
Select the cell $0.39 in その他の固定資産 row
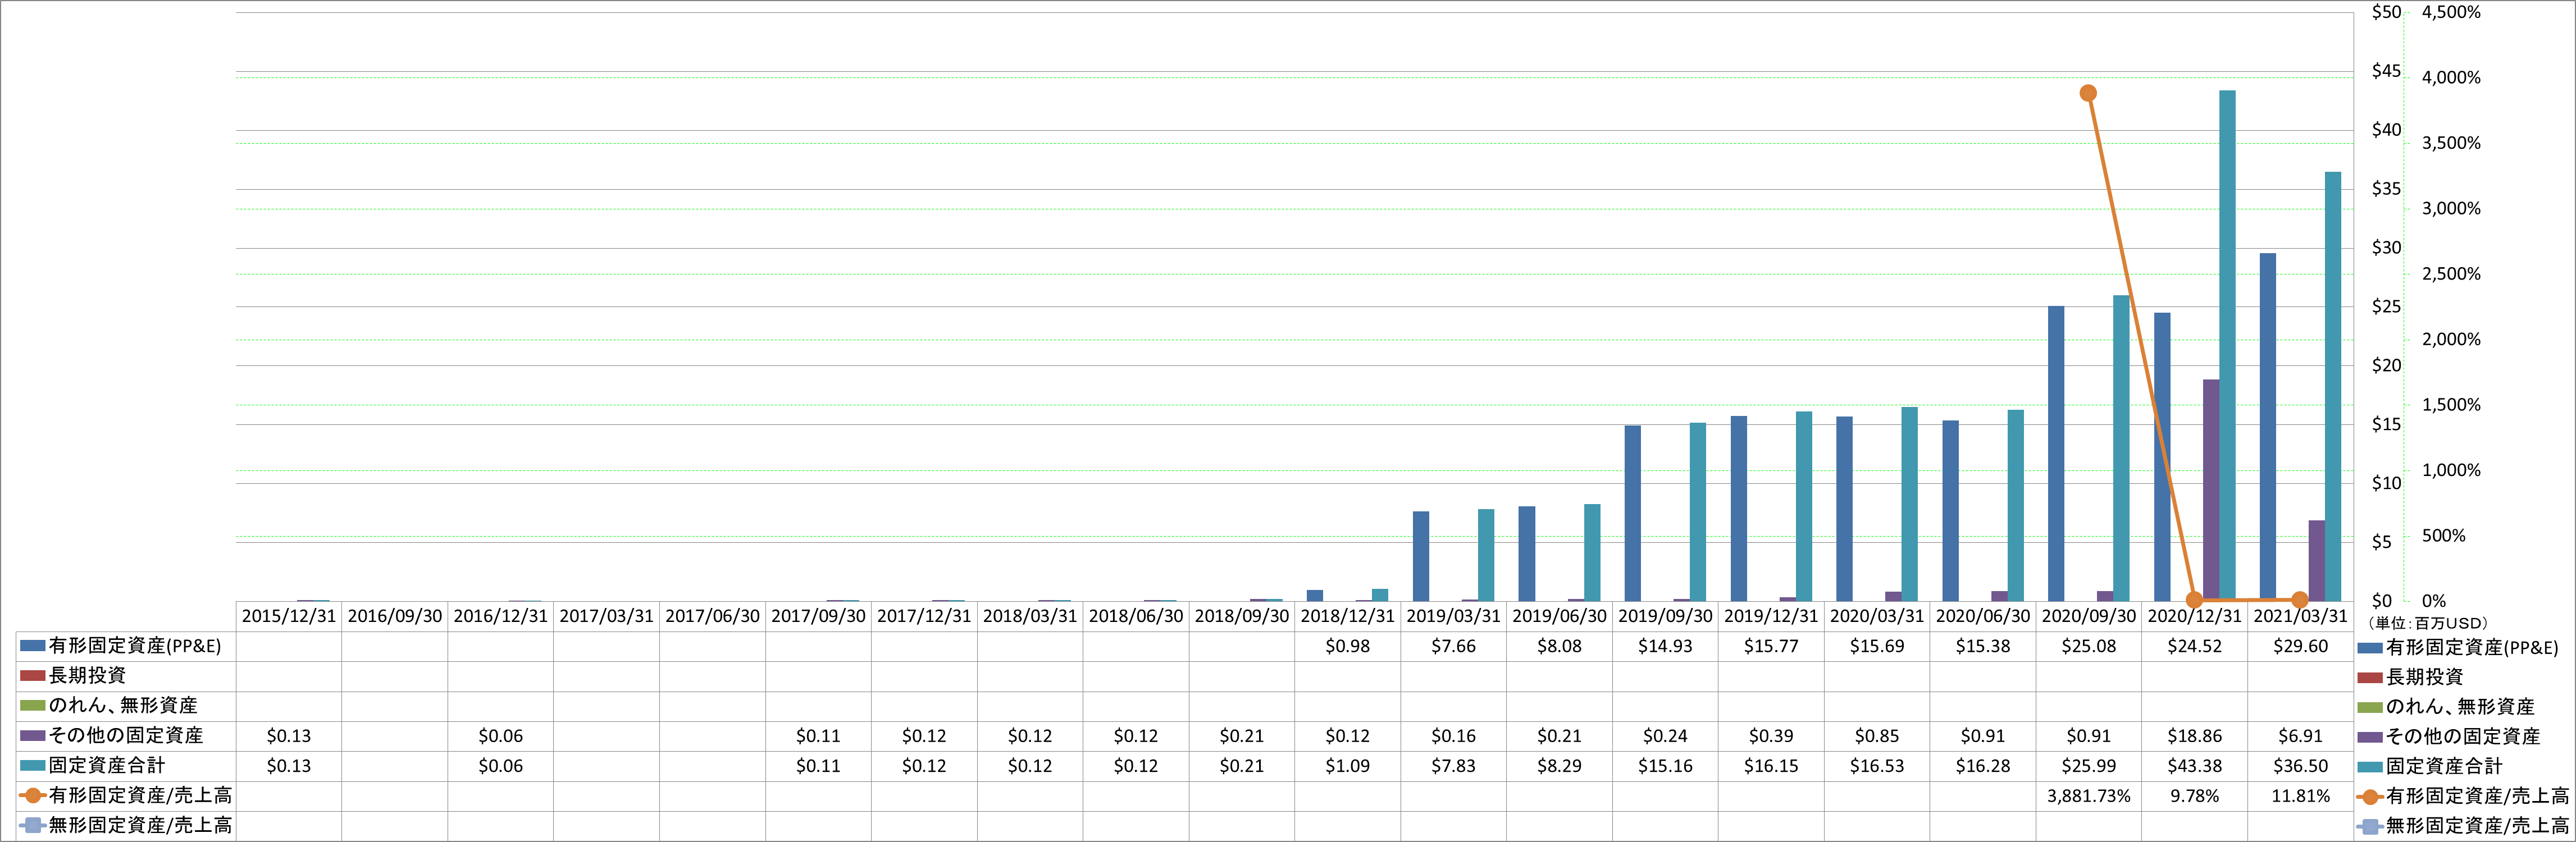[1771, 736]
